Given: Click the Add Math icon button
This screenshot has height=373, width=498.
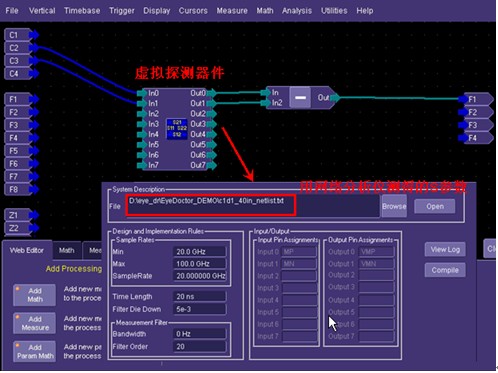Looking at the screenshot, I should pyautogui.click(x=35, y=295).
